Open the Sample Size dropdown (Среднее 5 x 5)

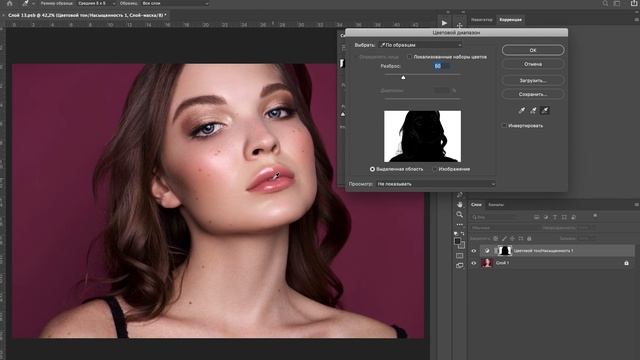(x=96, y=3)
